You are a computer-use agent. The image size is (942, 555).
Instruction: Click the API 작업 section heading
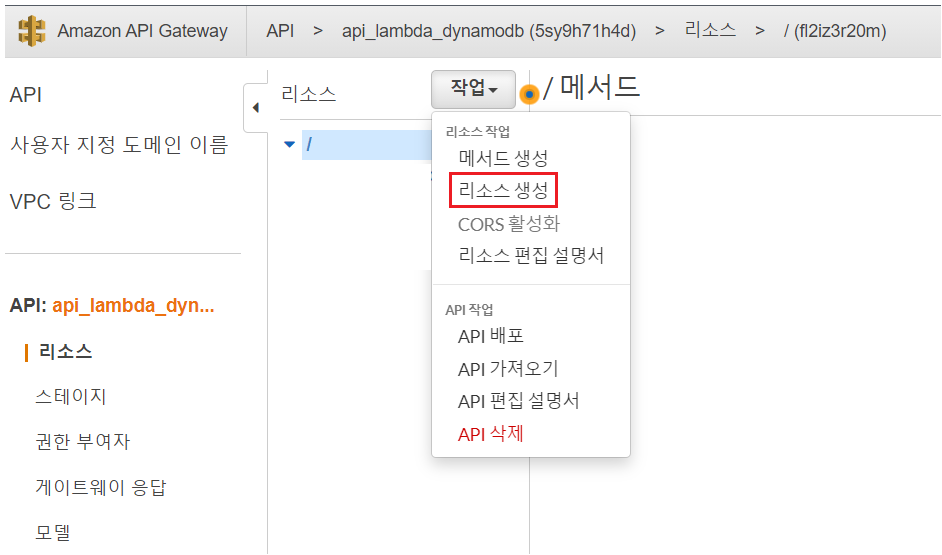point(469,310)
